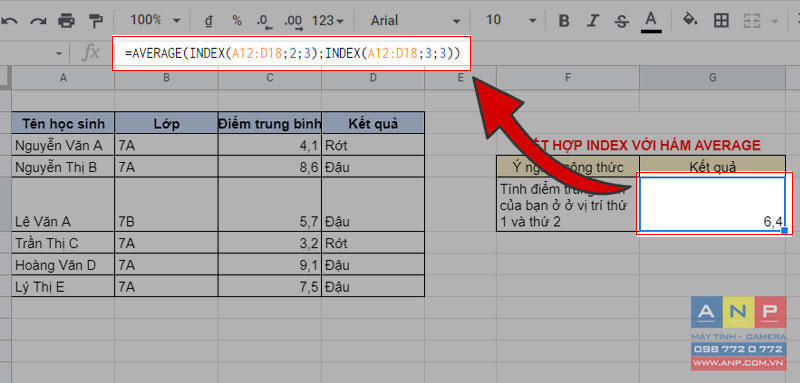Apply percent format
This screenshot has height=383, width=800.
[237, 20]
